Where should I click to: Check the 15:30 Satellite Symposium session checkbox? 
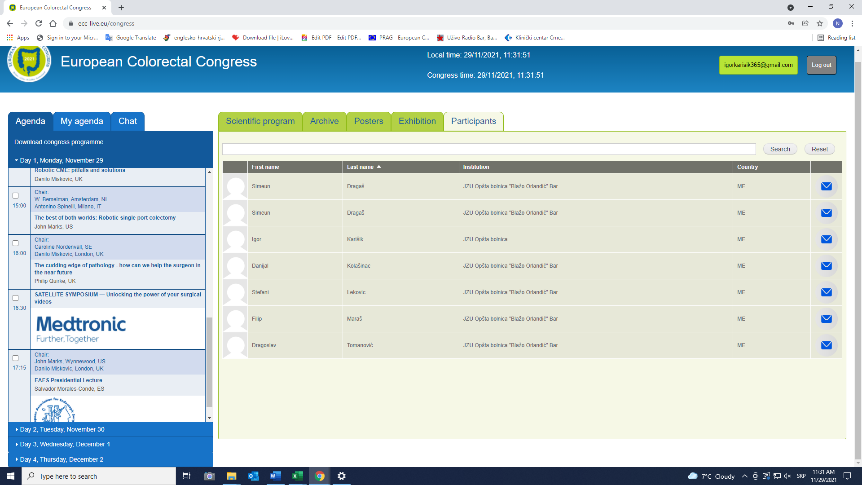coord(15,296)
